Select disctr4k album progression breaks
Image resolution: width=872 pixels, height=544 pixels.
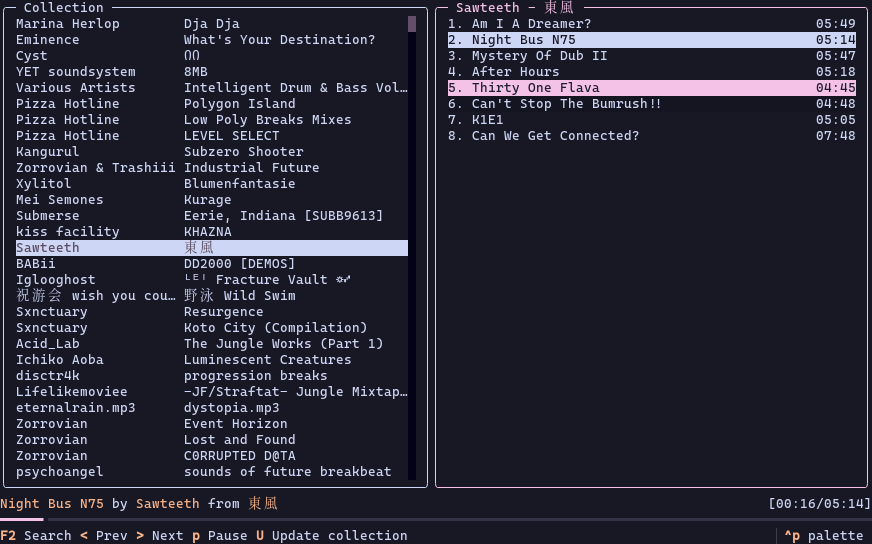(x=211, y=376)
